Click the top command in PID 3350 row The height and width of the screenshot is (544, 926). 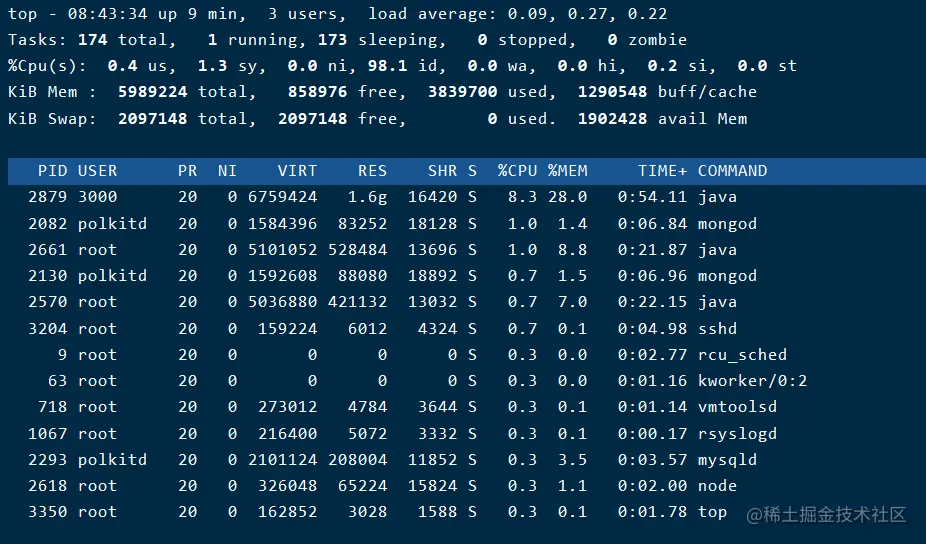712,512
